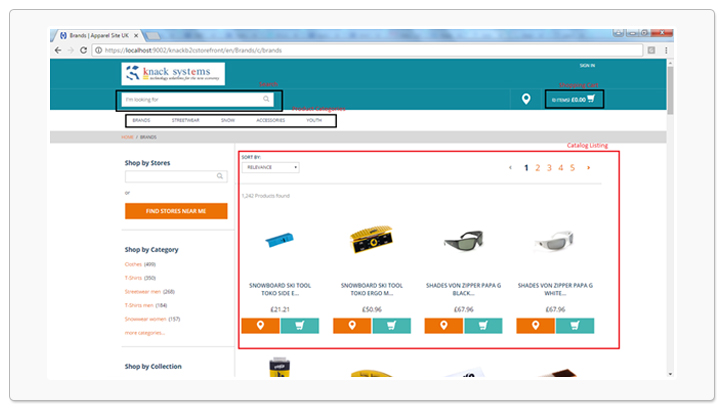
Task: Add Shades Von Zipper Papa G Black to cart
Action: pyautogui.click(x=483, y=326)
